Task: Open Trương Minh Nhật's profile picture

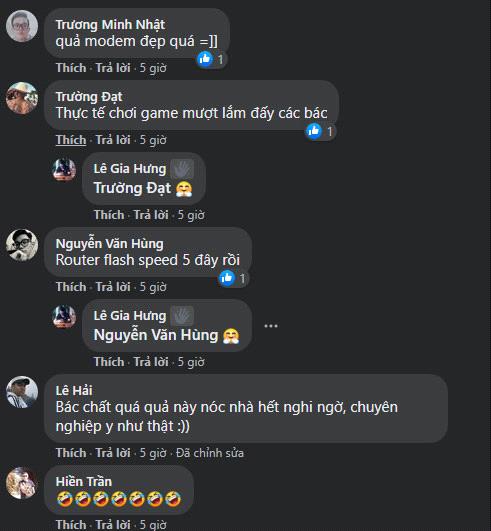Action: (x=22, y=26)
